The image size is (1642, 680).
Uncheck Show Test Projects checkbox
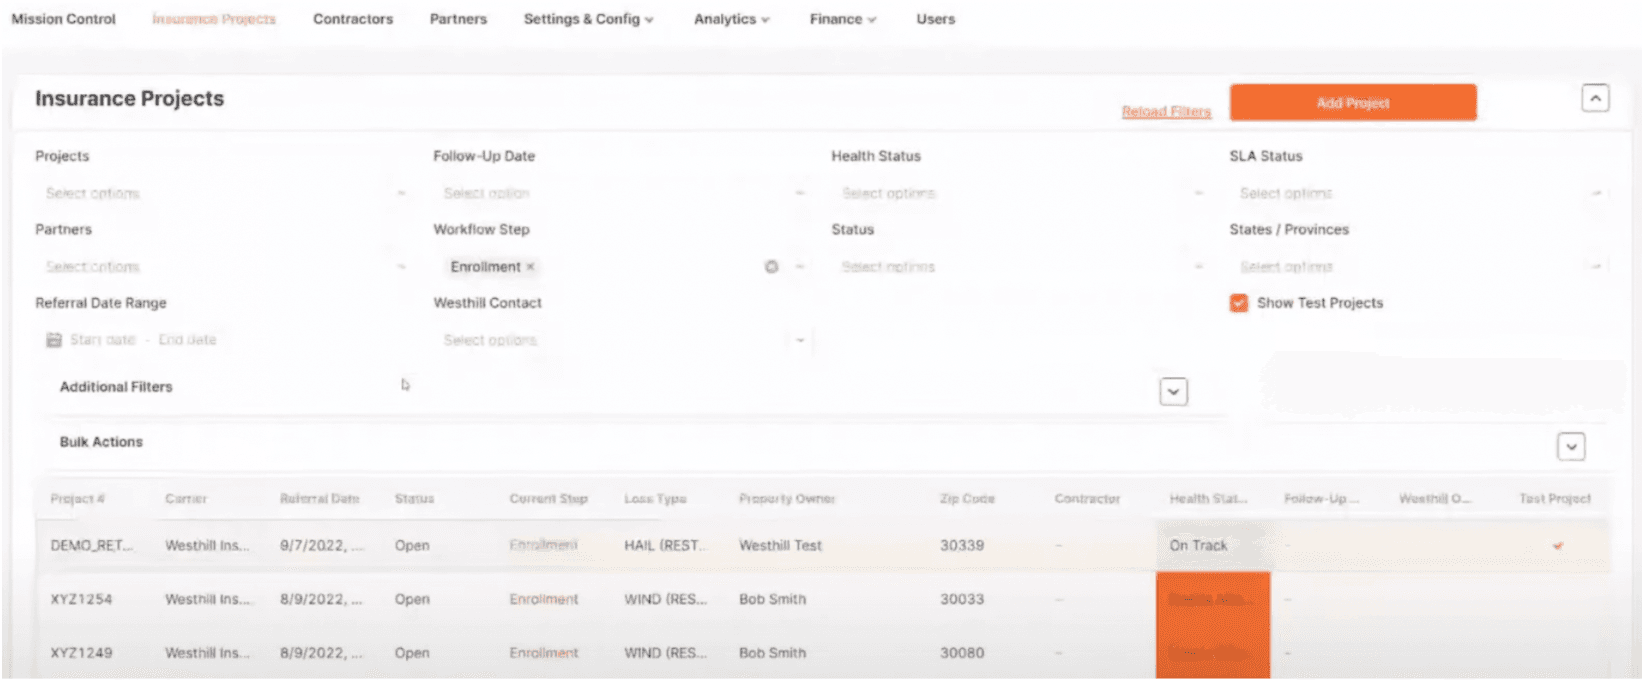(x=1239, y=303)
